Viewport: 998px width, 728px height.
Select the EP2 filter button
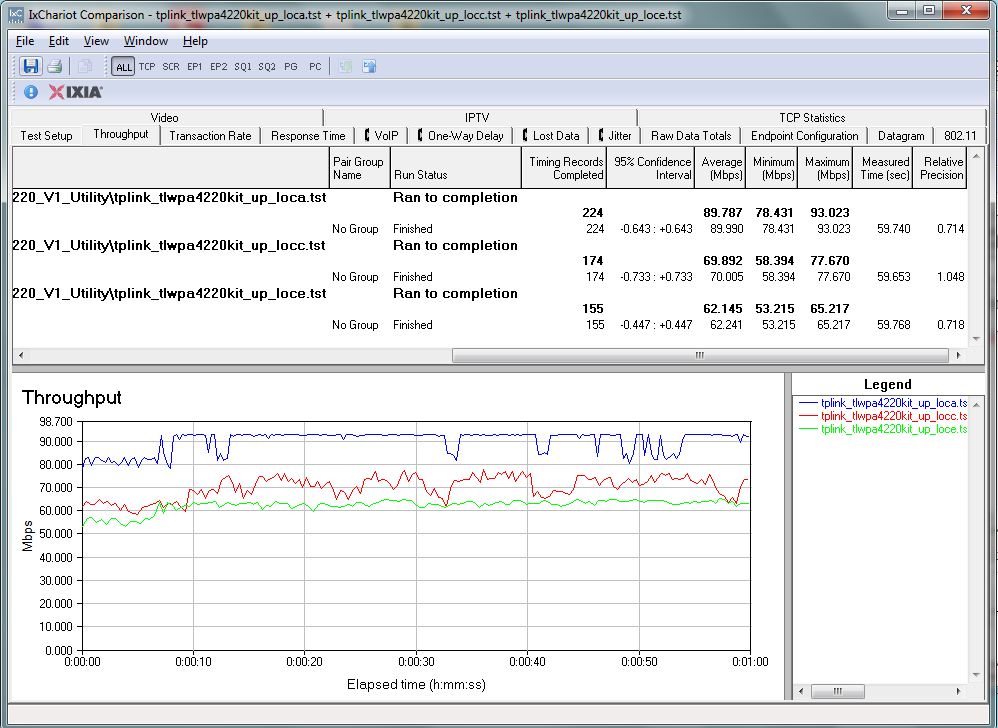click(218, 66)
